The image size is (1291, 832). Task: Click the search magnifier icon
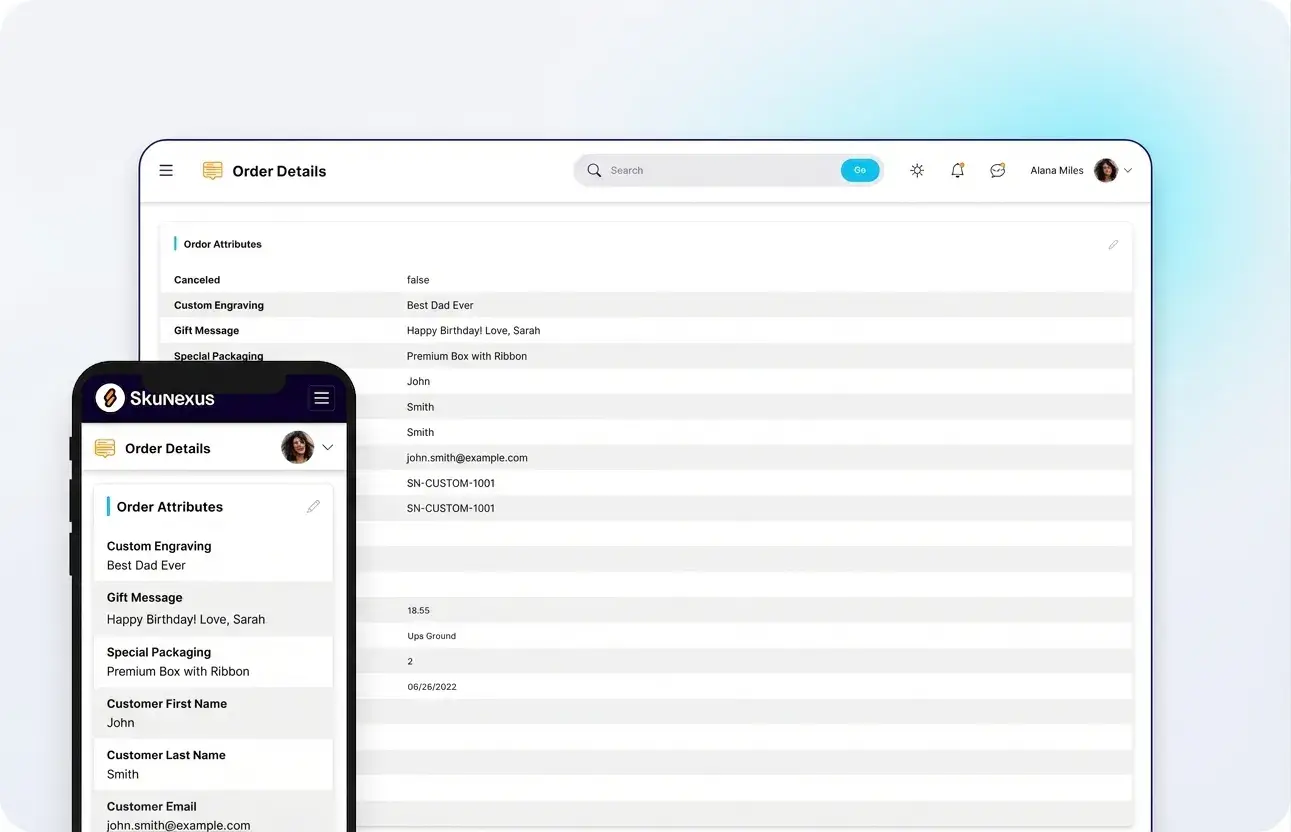(x=594, y=171)
